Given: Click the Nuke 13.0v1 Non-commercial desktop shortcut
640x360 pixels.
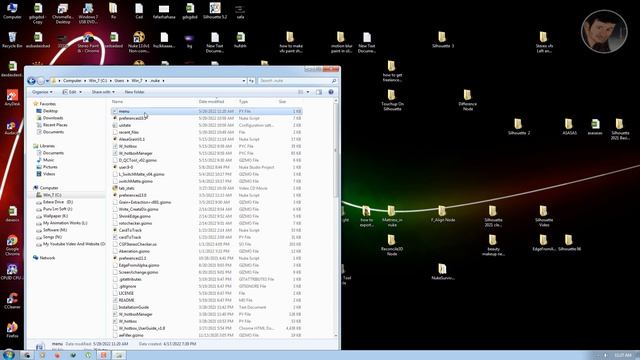Looking at the screenshot, I should point(139,42).
